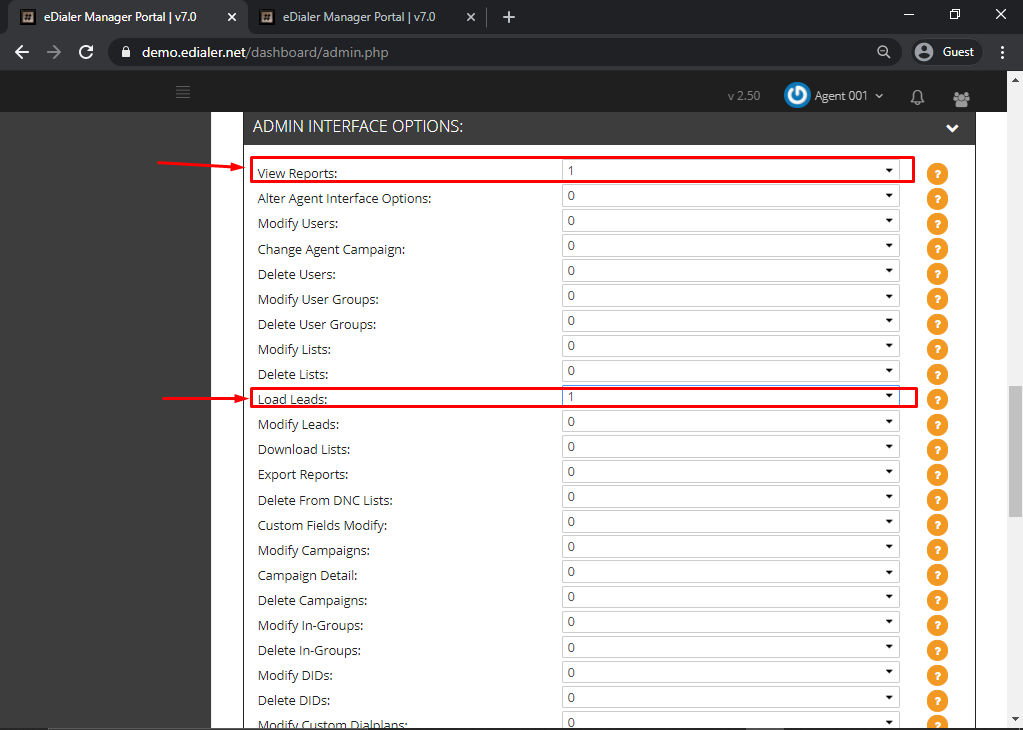The width and height of the screenshot is (1023, 730).
Task: Click help icon beside Load Leads
Action: 937,400
